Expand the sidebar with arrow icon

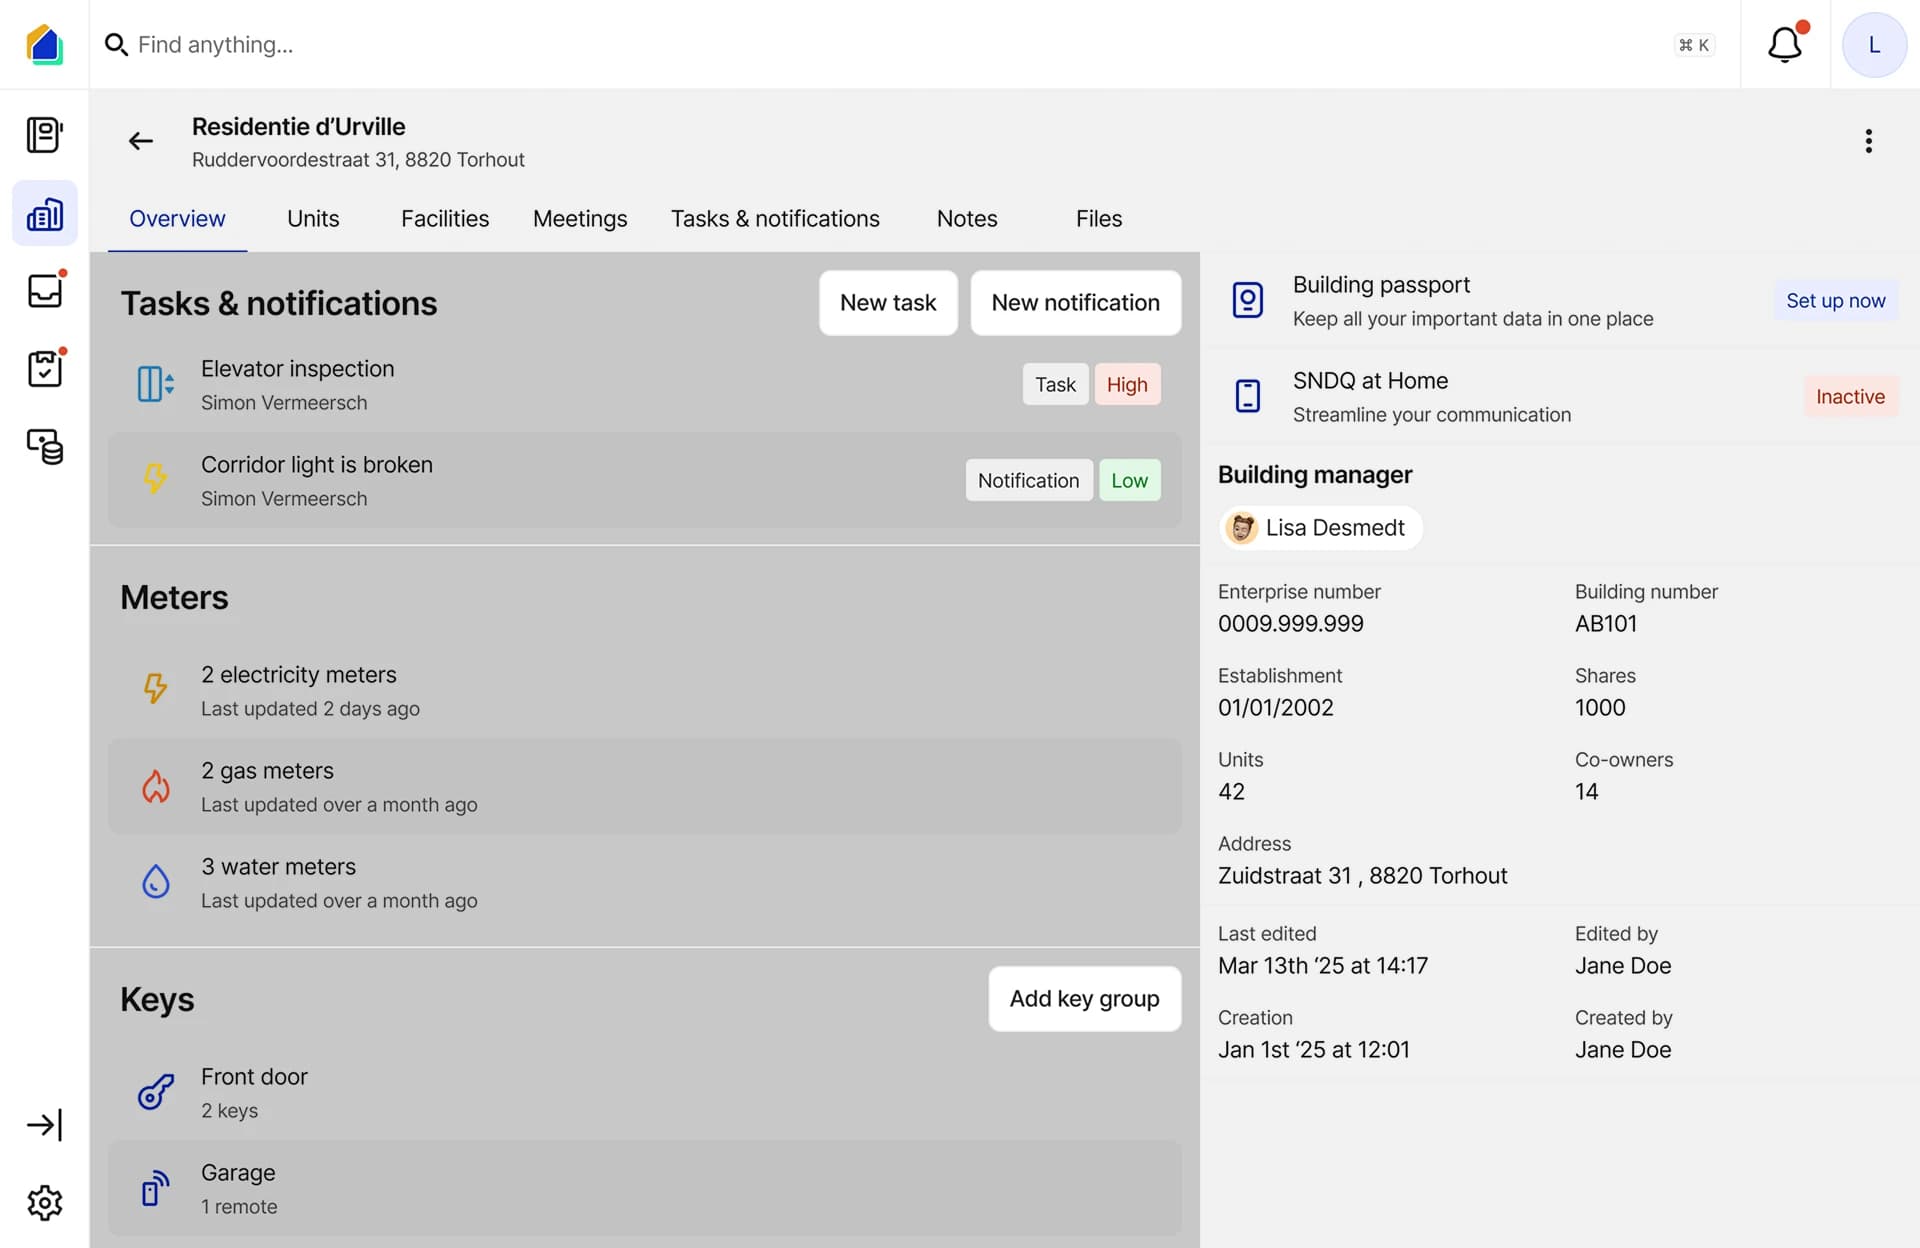pyautogui.click(x=45, y=1125)
